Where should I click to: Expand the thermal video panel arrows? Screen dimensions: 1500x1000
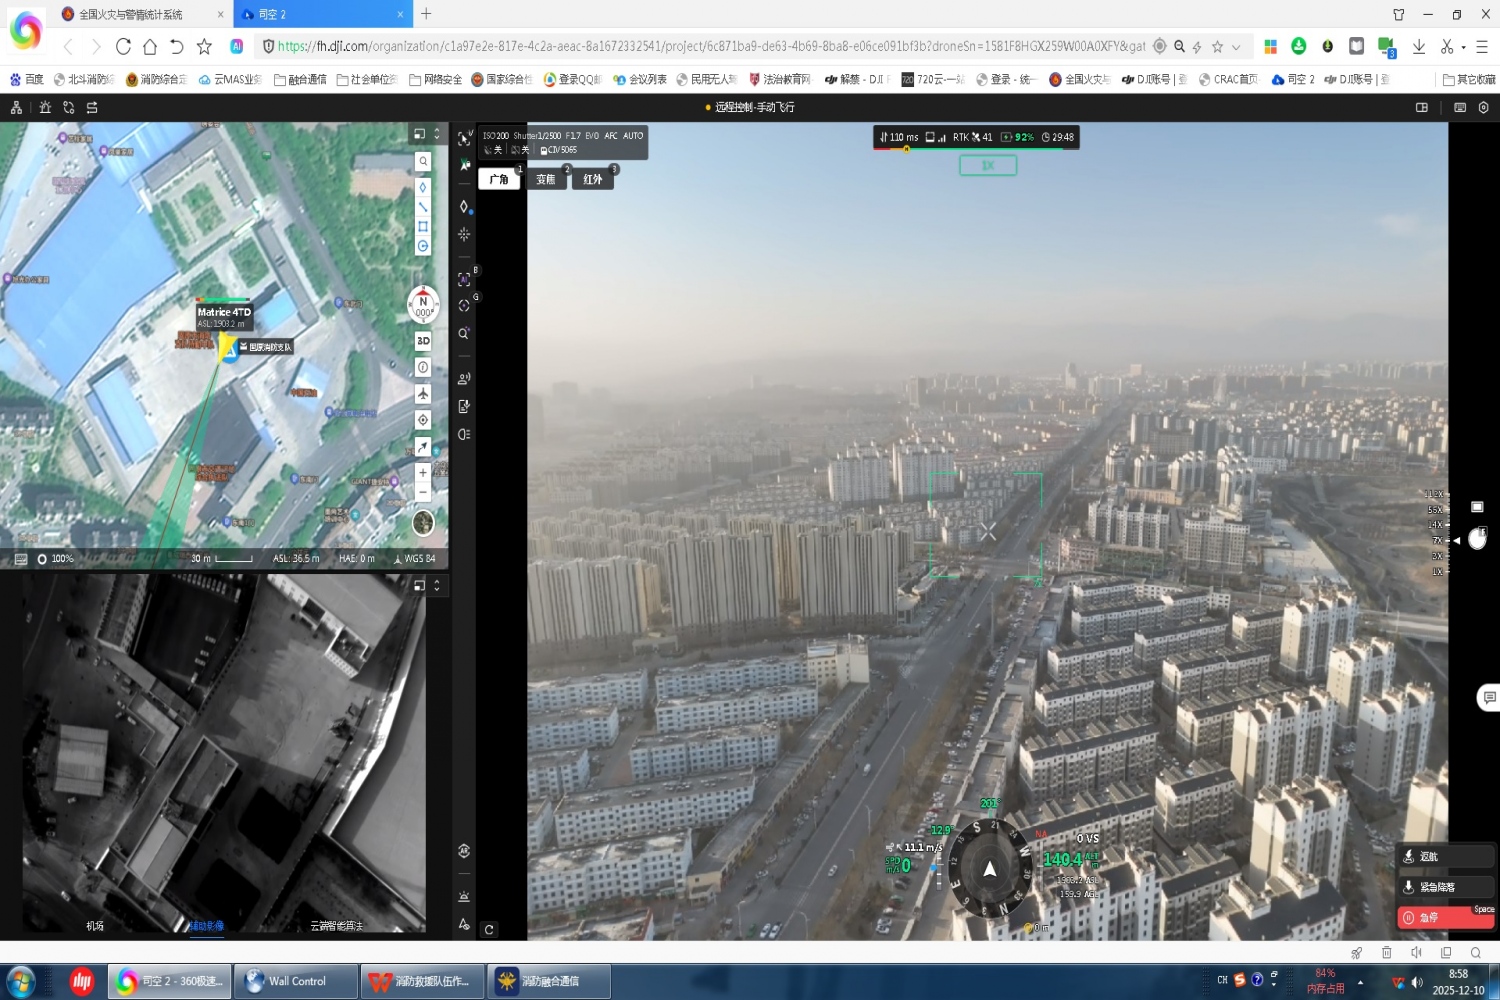437,586
